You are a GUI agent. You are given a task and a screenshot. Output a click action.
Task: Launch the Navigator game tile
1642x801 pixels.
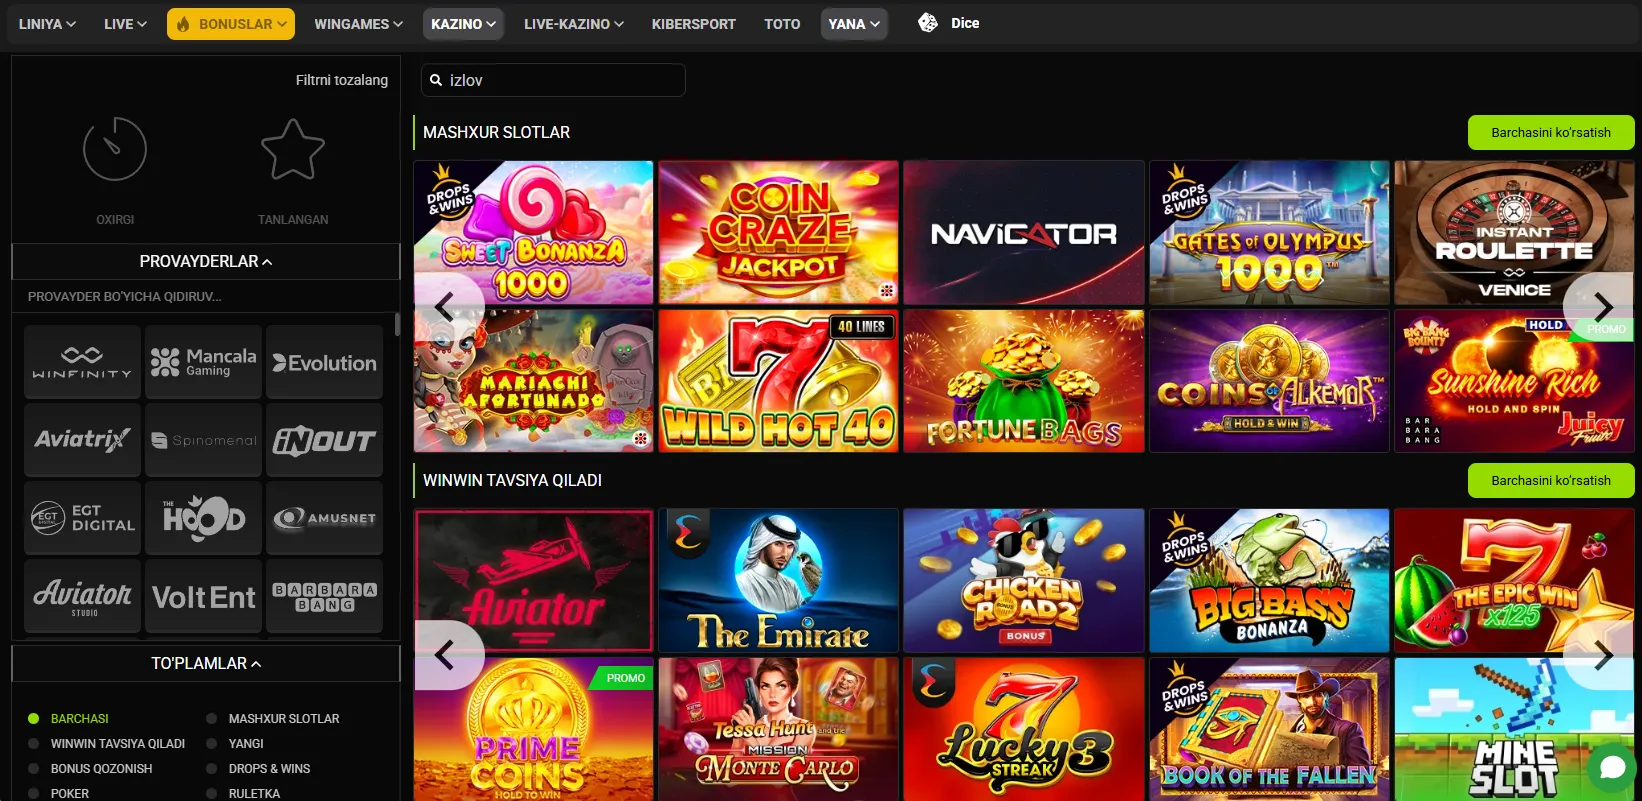pos(1024,233)
